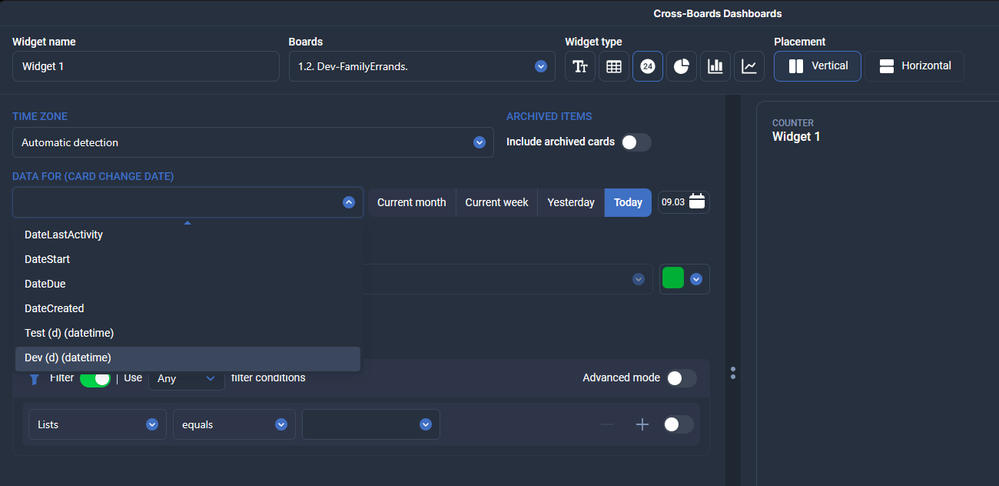The image size is (999, 486).
Task: Pick Dev (d) (datetime) option
Action: pyautogui.click(x=188, y=358)
